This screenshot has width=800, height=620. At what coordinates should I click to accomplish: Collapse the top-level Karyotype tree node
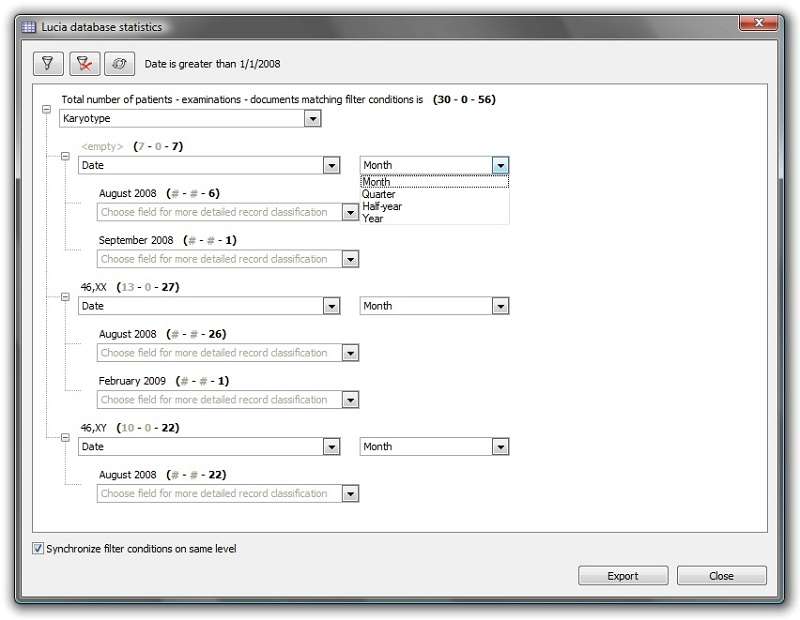tap(46, 109)
